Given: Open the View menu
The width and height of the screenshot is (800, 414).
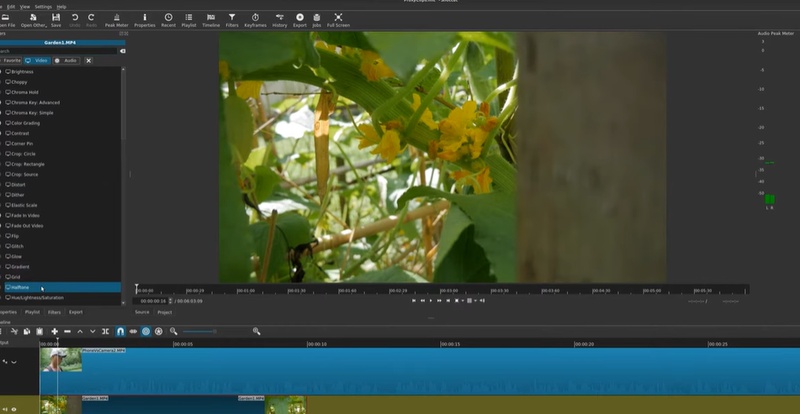Looking at the screenshot, I should point(24,7).
